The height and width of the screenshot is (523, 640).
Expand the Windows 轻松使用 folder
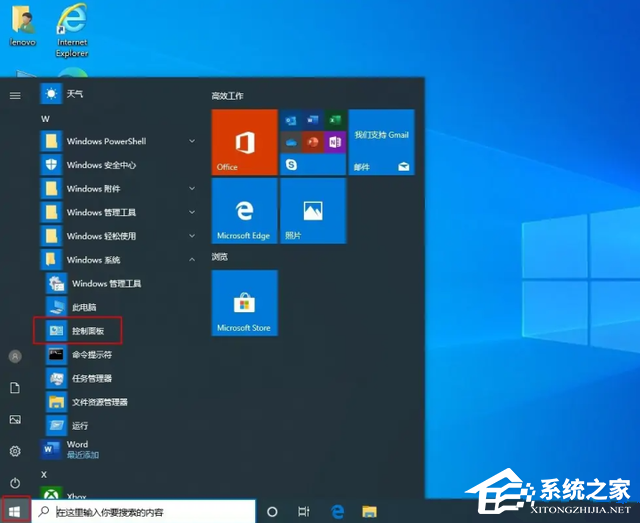(x=118, y=236)
